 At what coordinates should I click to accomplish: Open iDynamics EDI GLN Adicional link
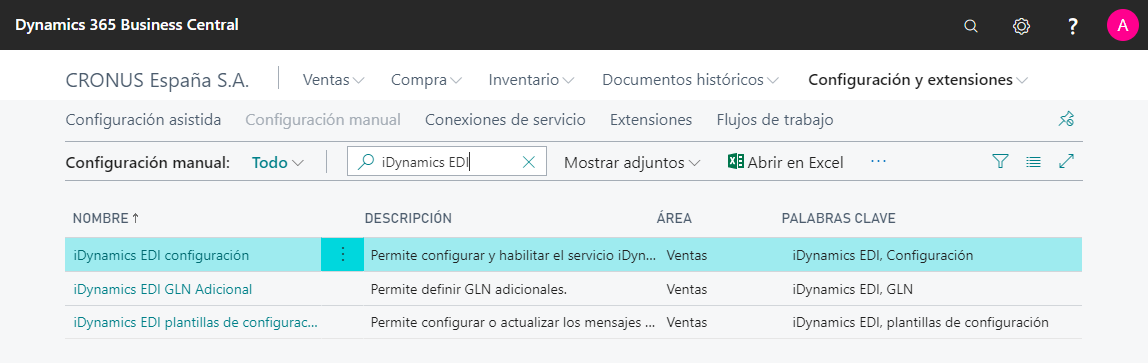point(163,289)
